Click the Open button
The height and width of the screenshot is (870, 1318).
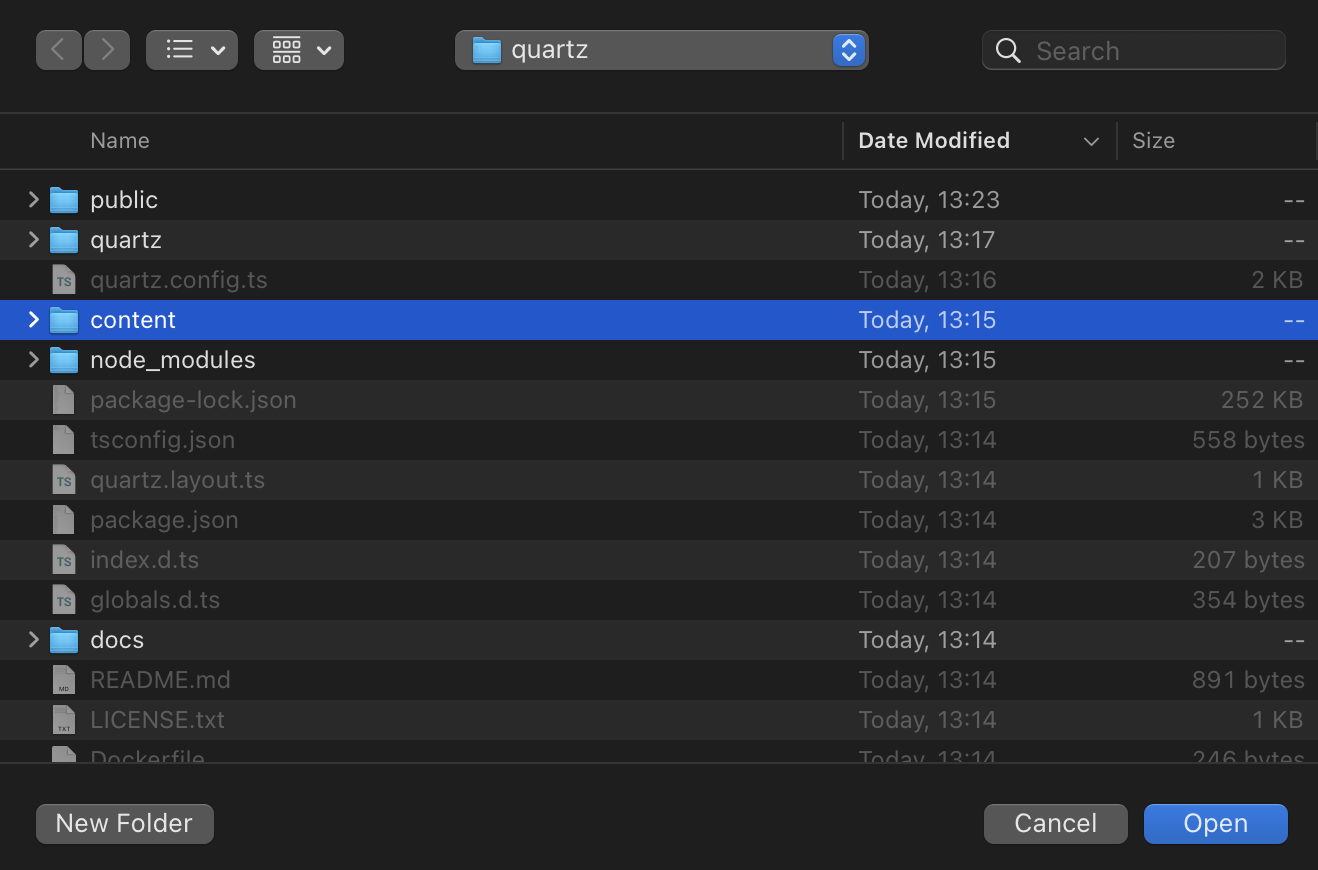[1215, 824]
